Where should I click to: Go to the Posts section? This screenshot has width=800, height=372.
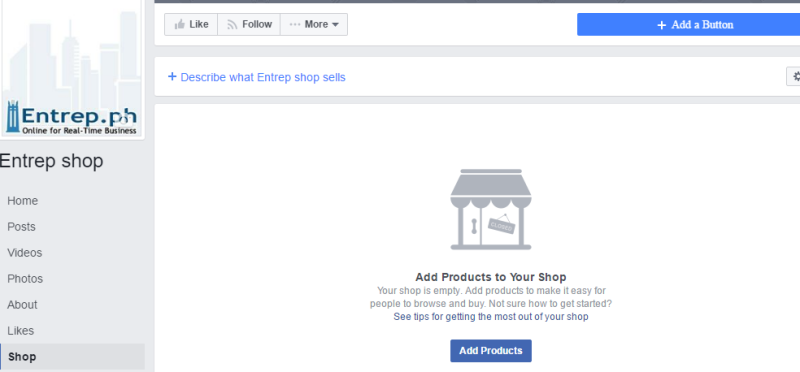[21, 227]
